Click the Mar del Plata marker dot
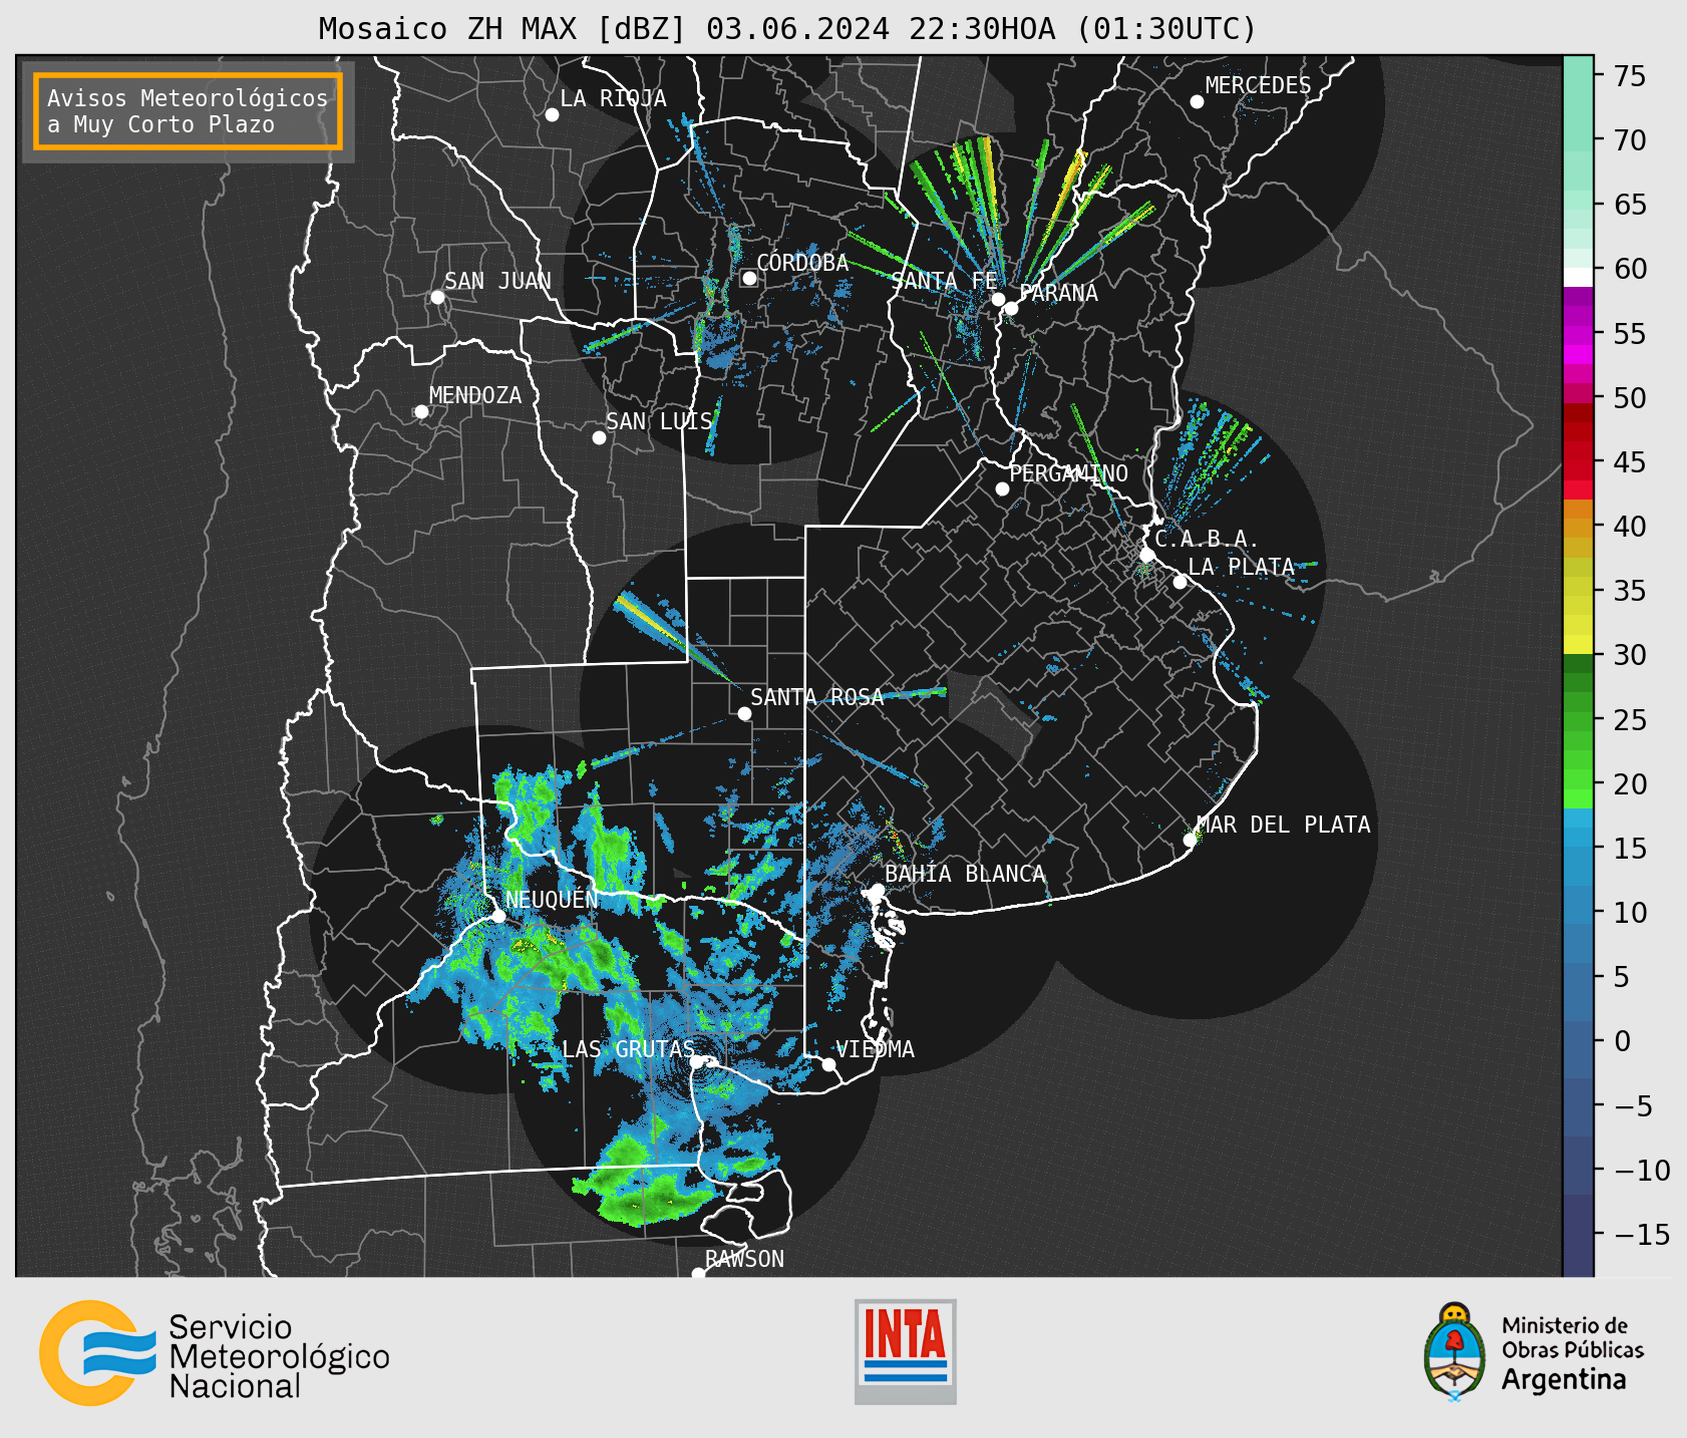 click(x=1190, y=840)
